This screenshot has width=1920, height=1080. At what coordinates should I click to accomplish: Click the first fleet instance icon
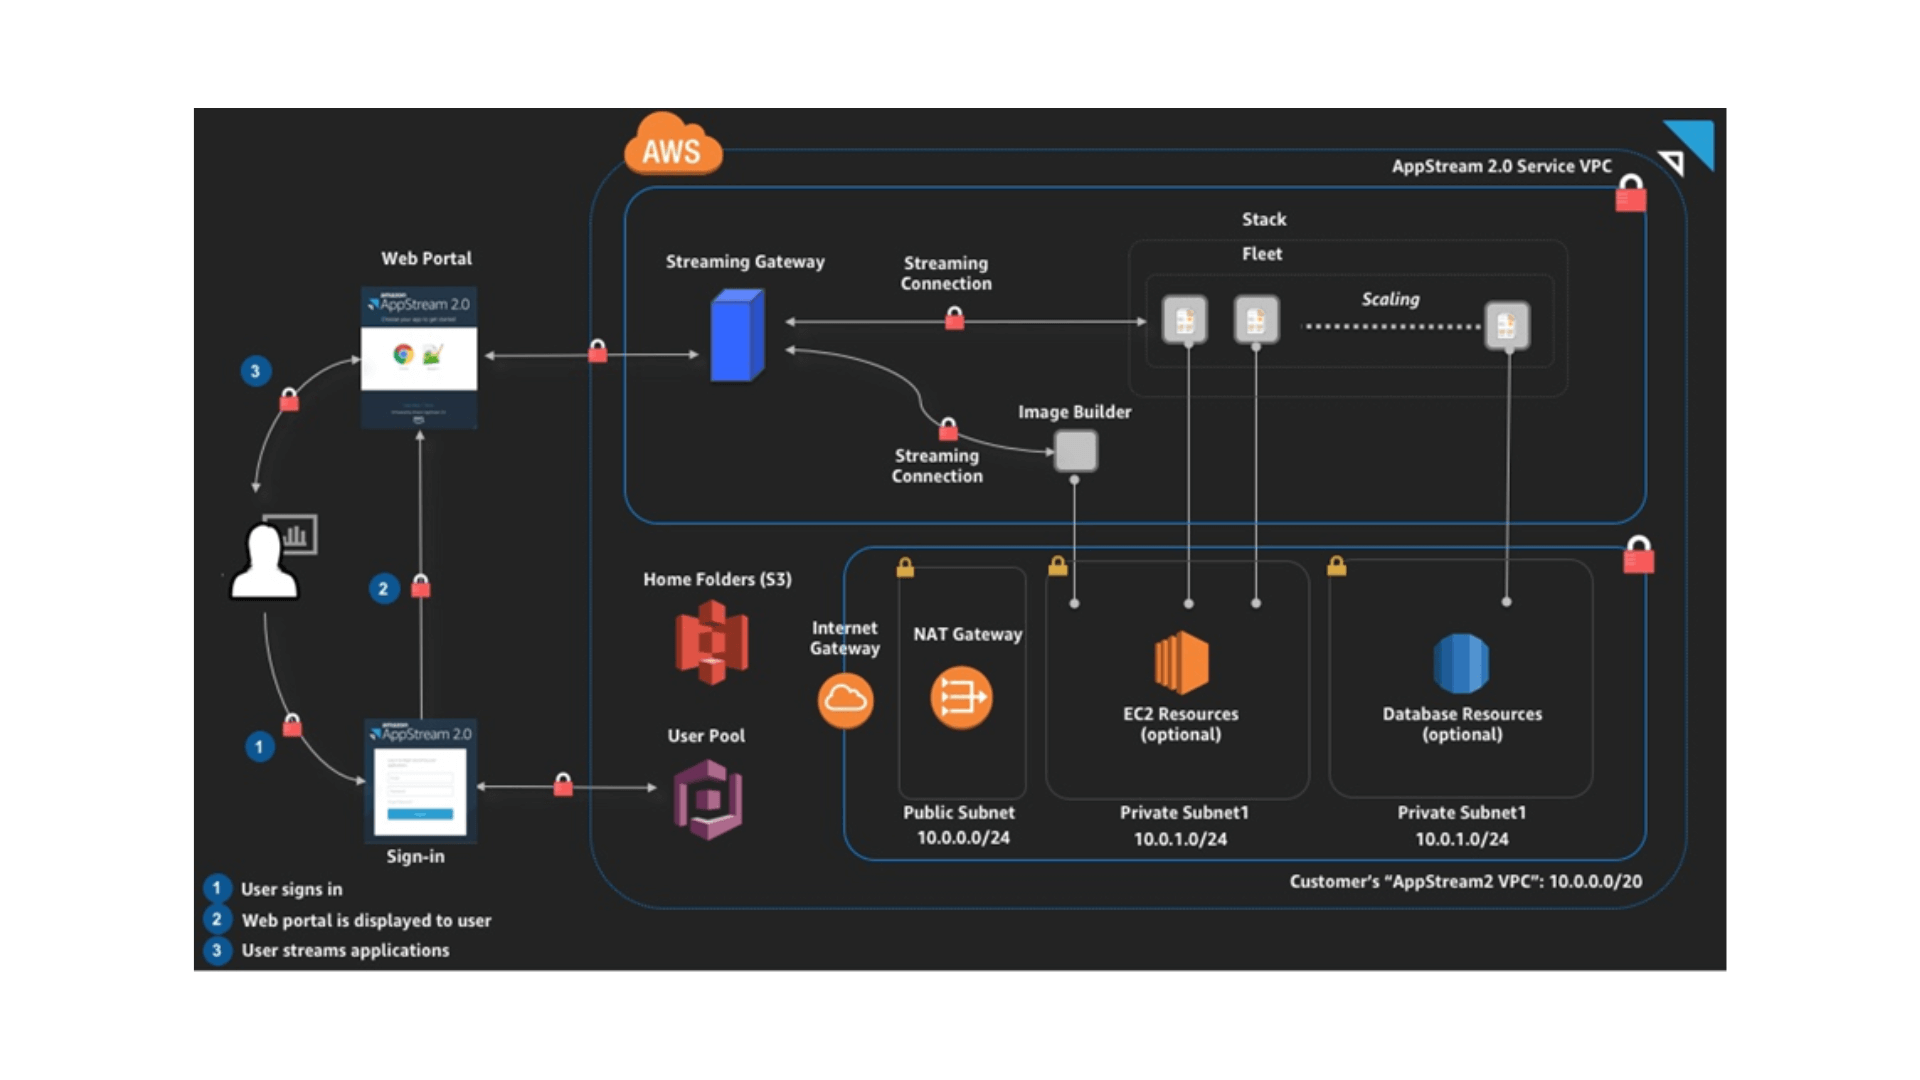coord(1185,320)
